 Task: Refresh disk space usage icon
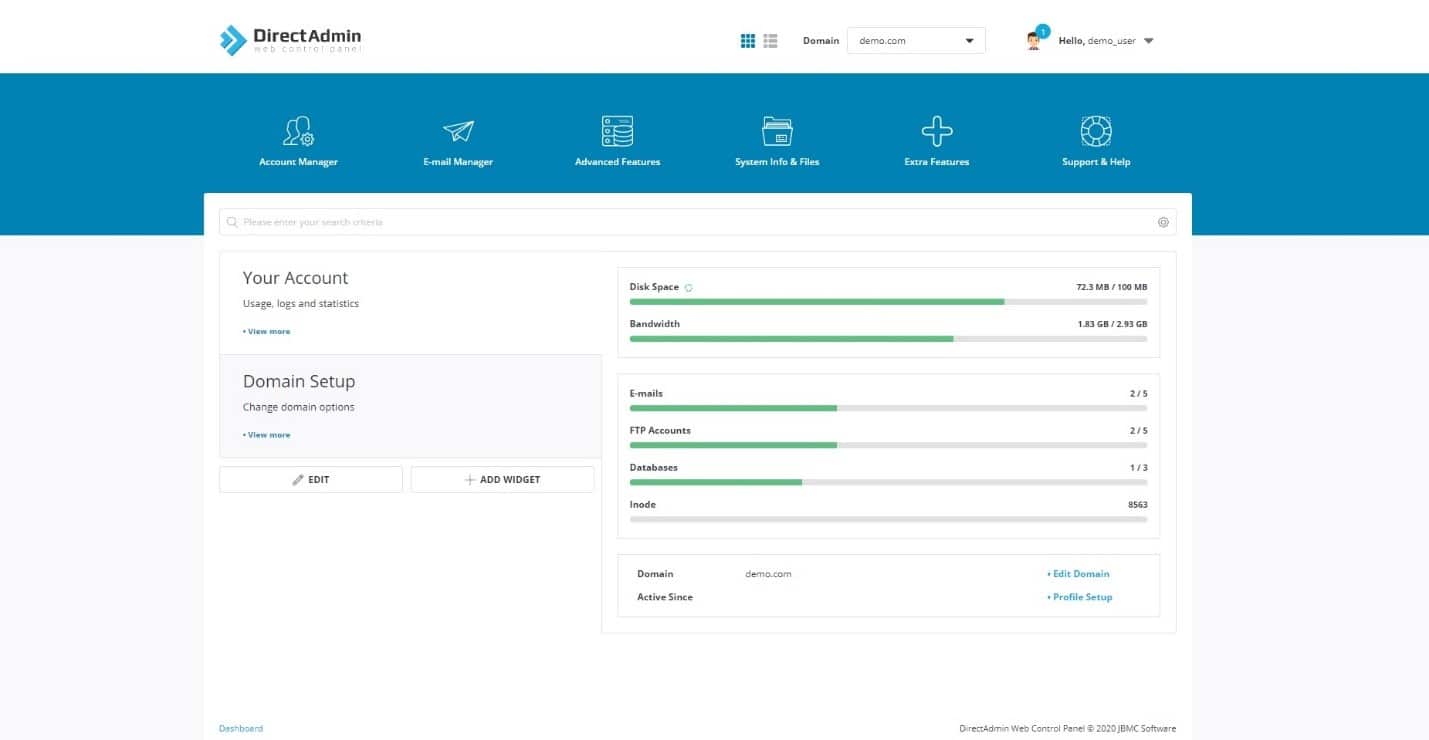click(x=689, y=288)
